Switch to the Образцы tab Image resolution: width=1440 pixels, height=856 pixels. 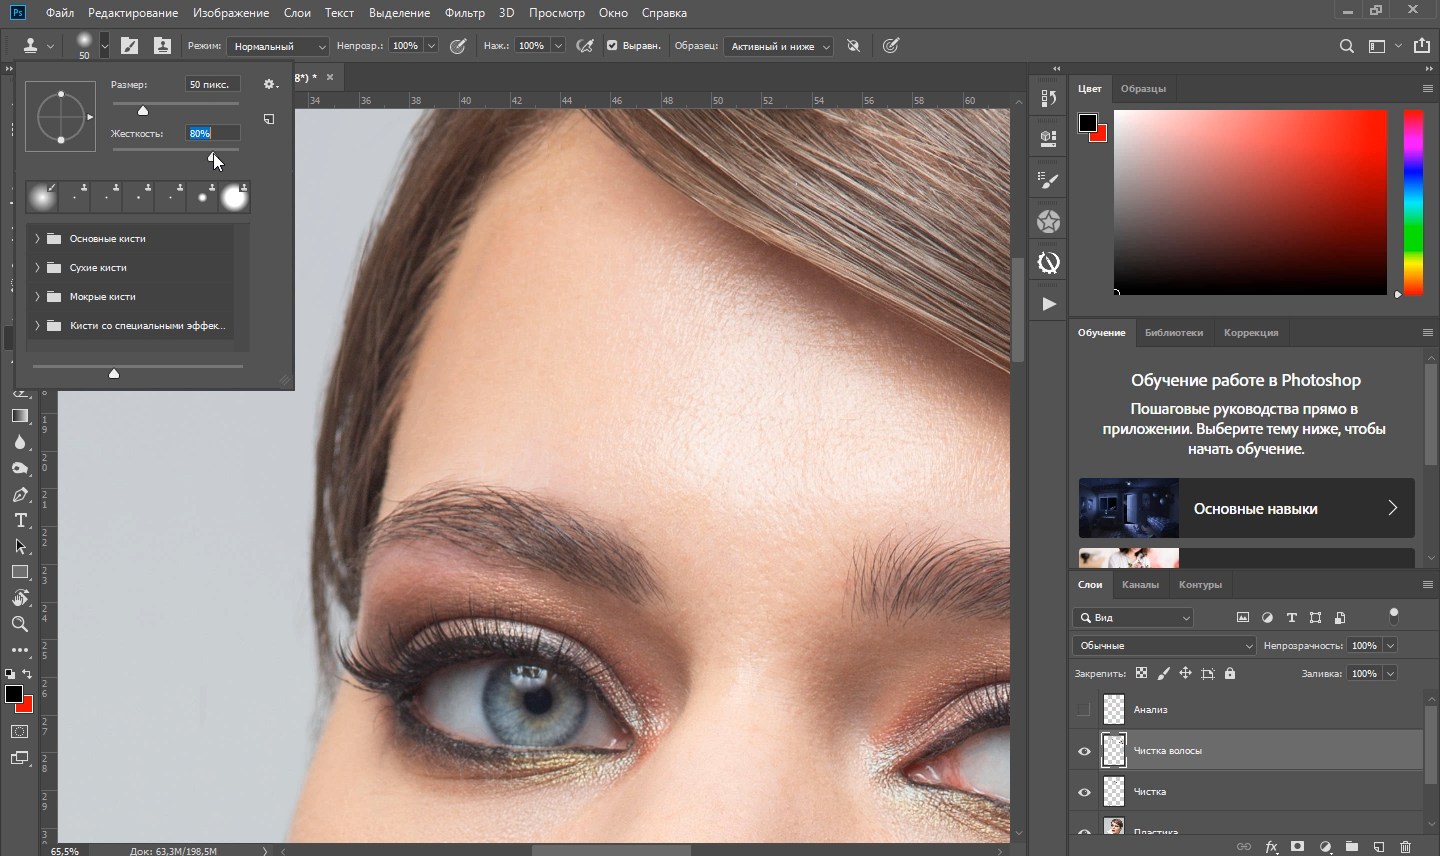1143,89
